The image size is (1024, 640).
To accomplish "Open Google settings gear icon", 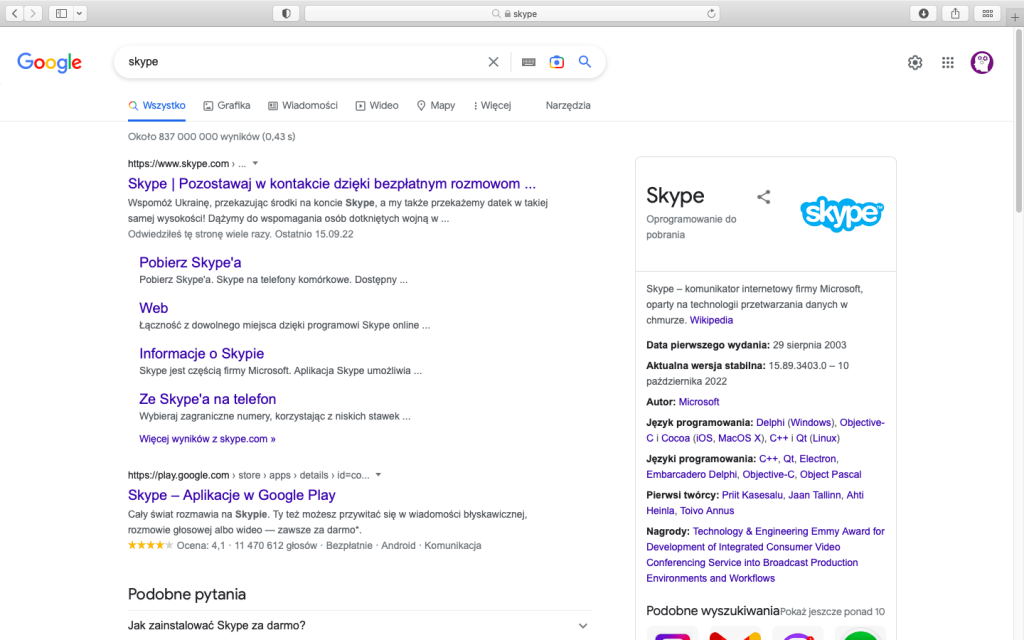I will click(x=915, y=63).
